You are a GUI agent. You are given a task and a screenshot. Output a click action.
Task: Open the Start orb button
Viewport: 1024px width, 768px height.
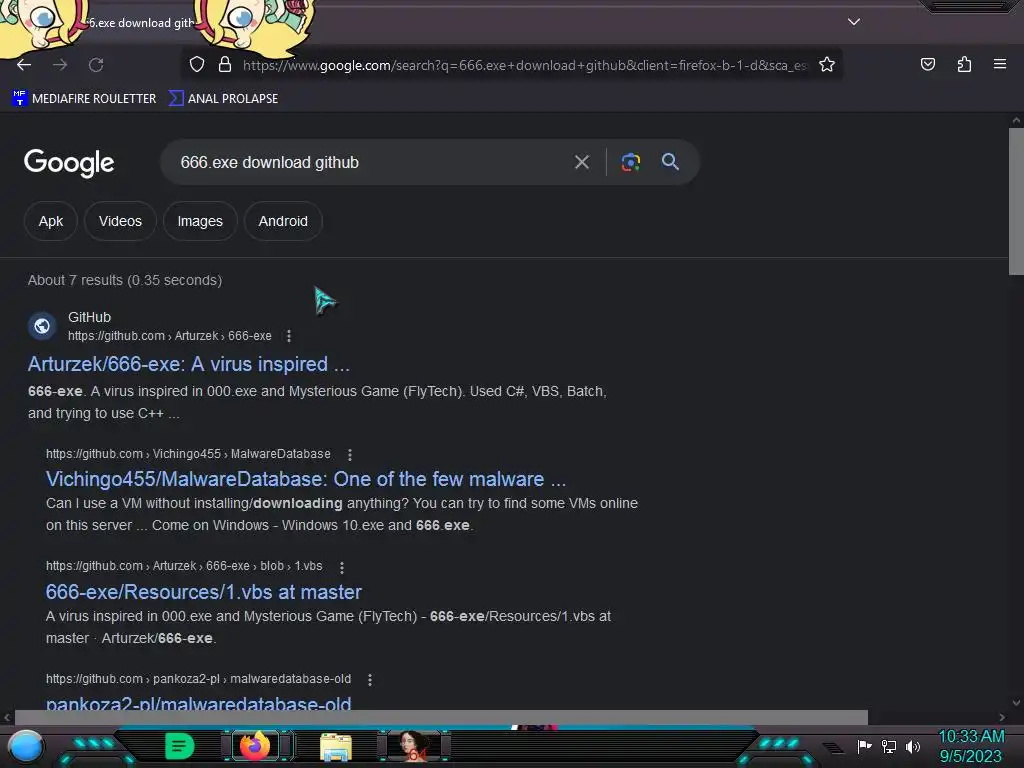click(26, 746)
